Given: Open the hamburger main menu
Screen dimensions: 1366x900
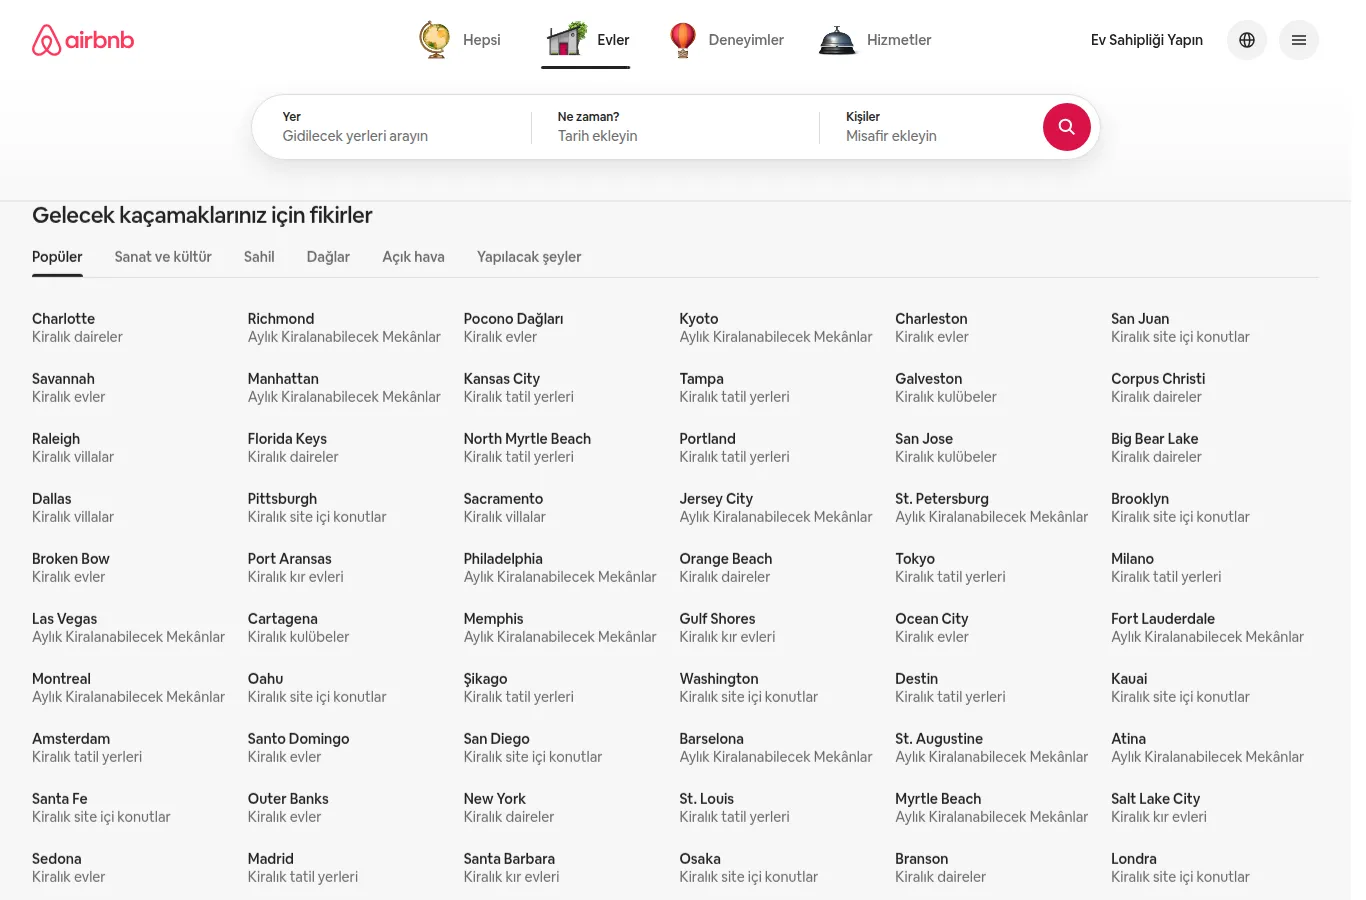Looking at the screenshot, I should pyautogui.click(x=1298, y=40).
